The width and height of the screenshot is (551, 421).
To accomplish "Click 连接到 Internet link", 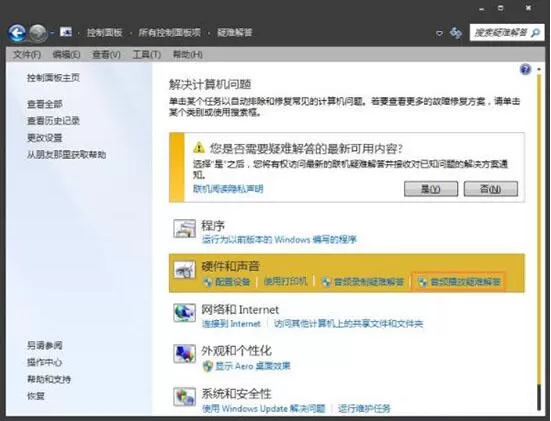I will [231, 324].
